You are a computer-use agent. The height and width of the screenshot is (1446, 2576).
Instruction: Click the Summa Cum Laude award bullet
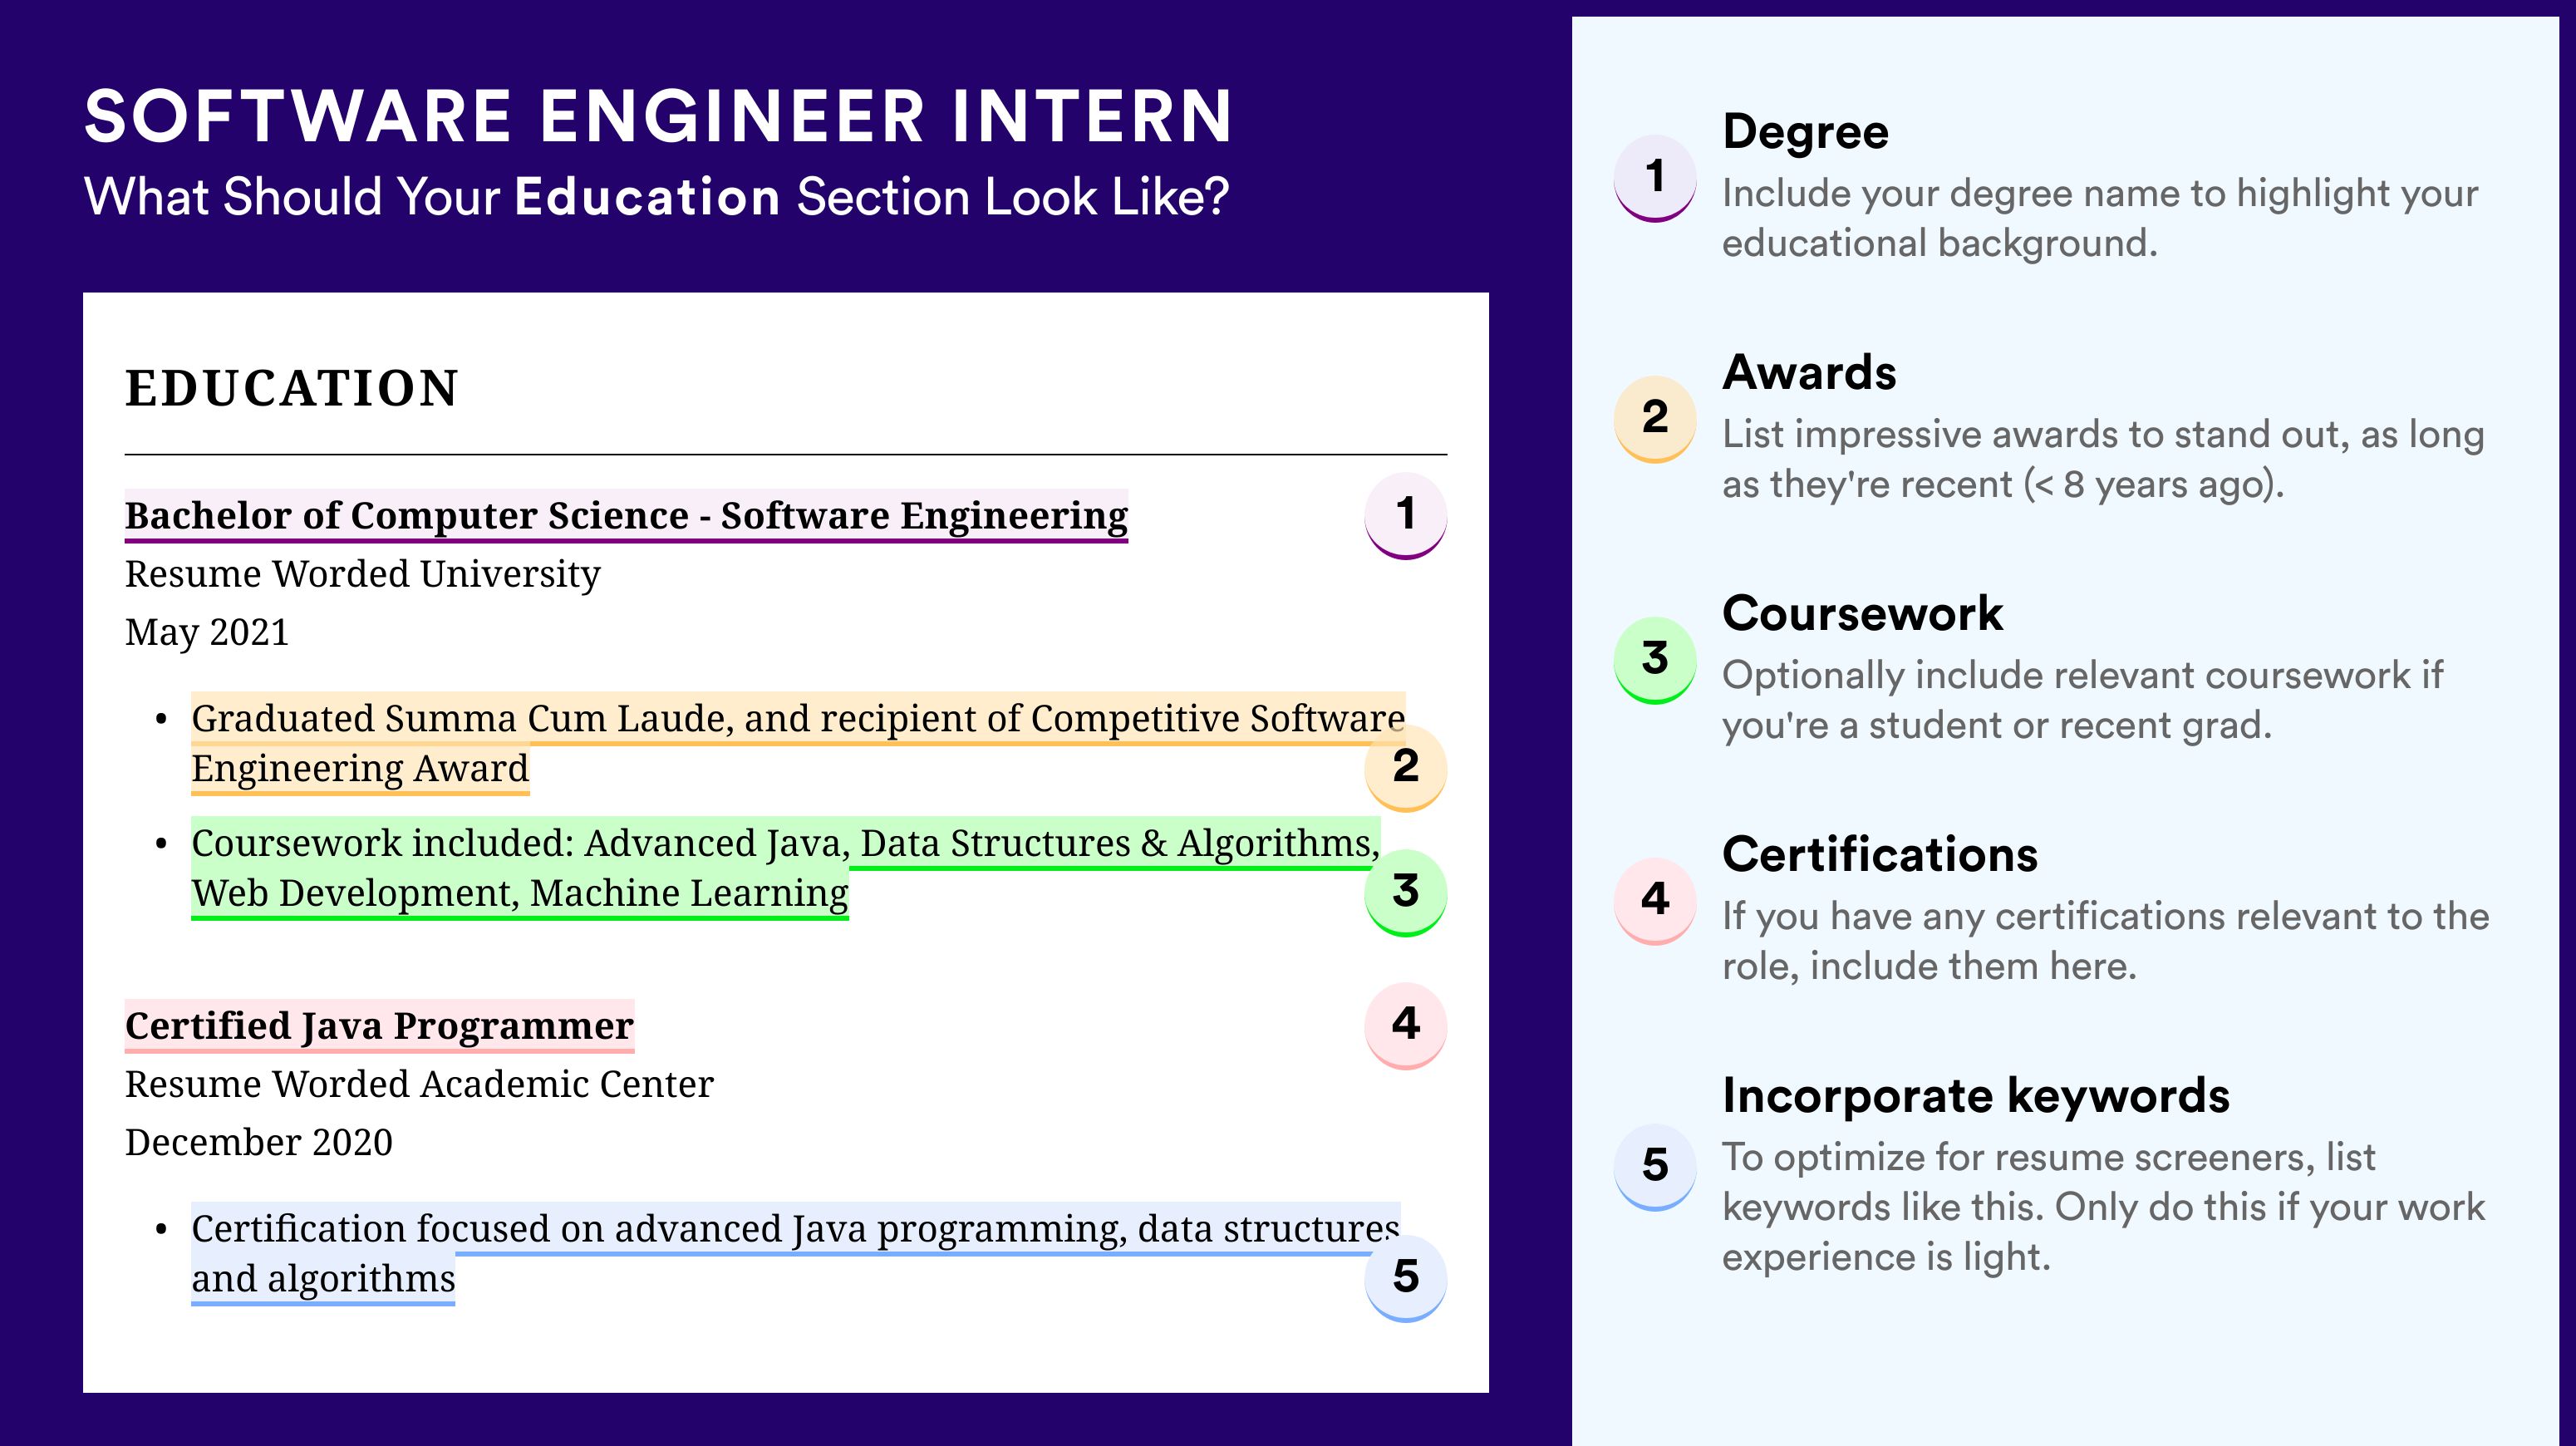pos(798,743)
